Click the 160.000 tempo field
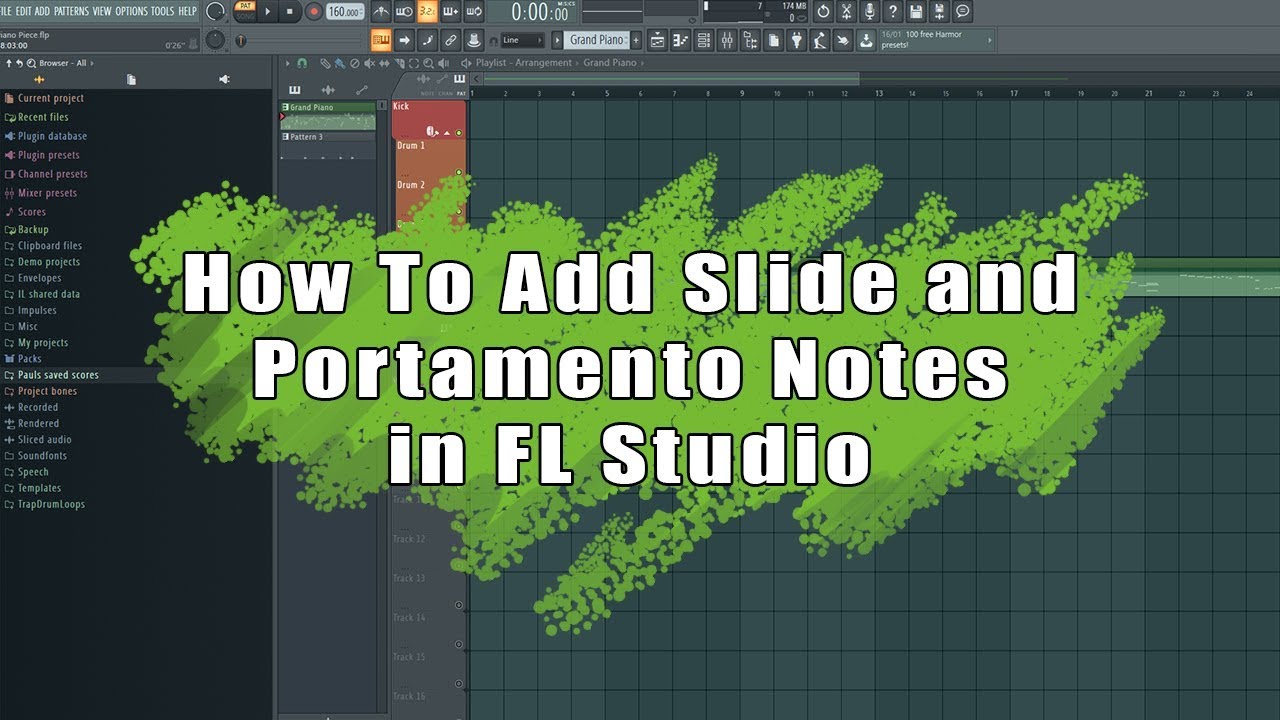Image resolution: width=1280 pixels, height=720 pixels. pos(345,12)
